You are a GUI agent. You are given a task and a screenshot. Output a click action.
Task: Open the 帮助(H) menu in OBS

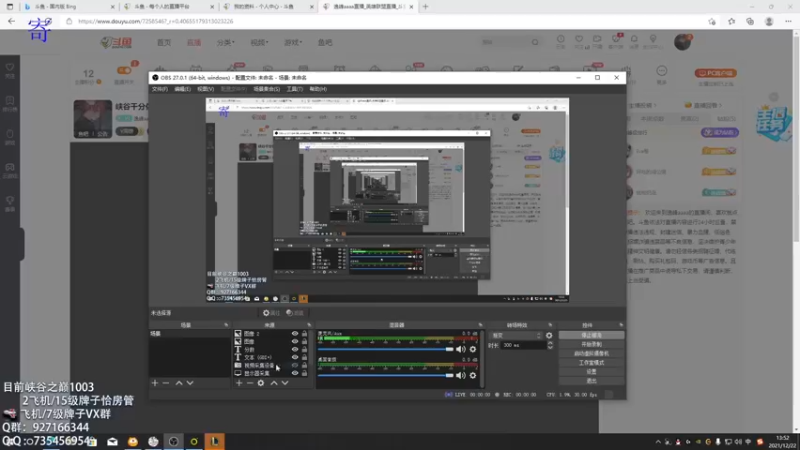point(318,89)
